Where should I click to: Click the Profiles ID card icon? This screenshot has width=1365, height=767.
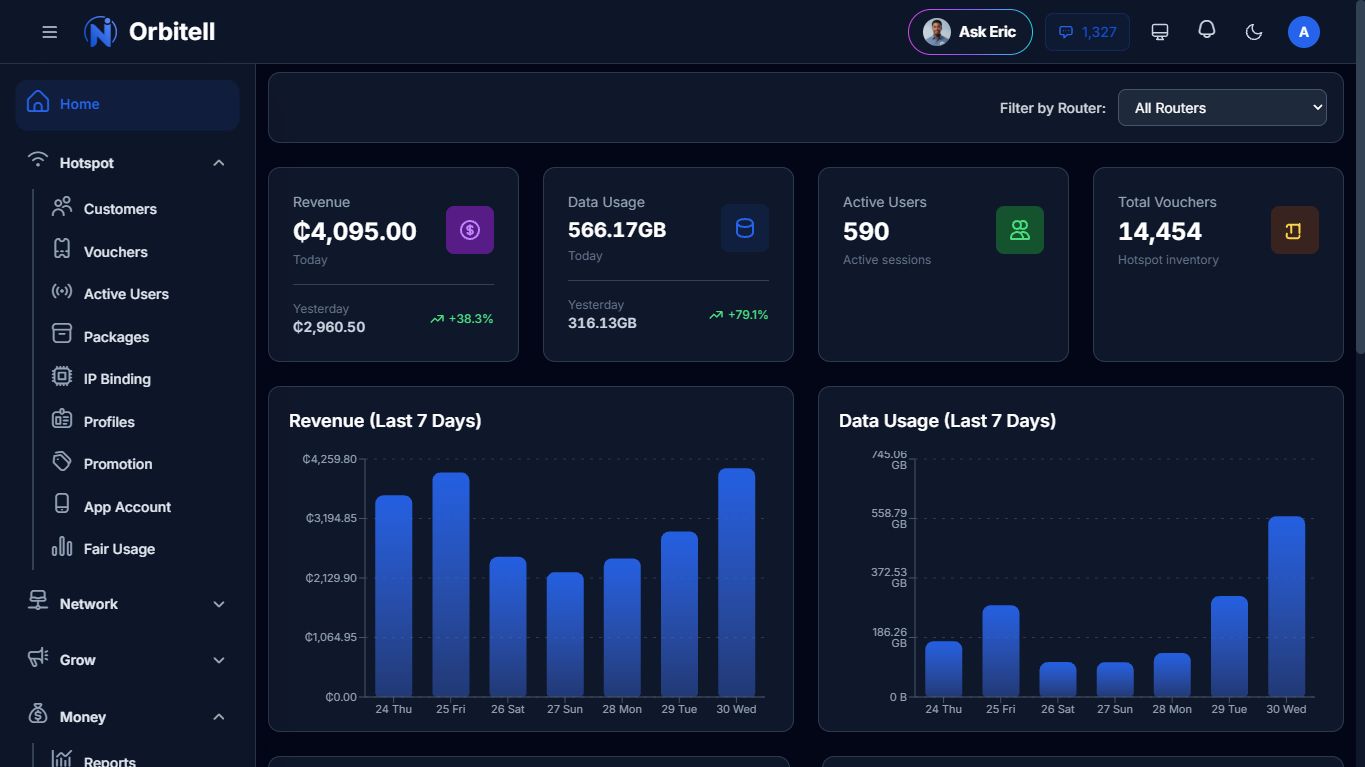click(x=62, y=419)
